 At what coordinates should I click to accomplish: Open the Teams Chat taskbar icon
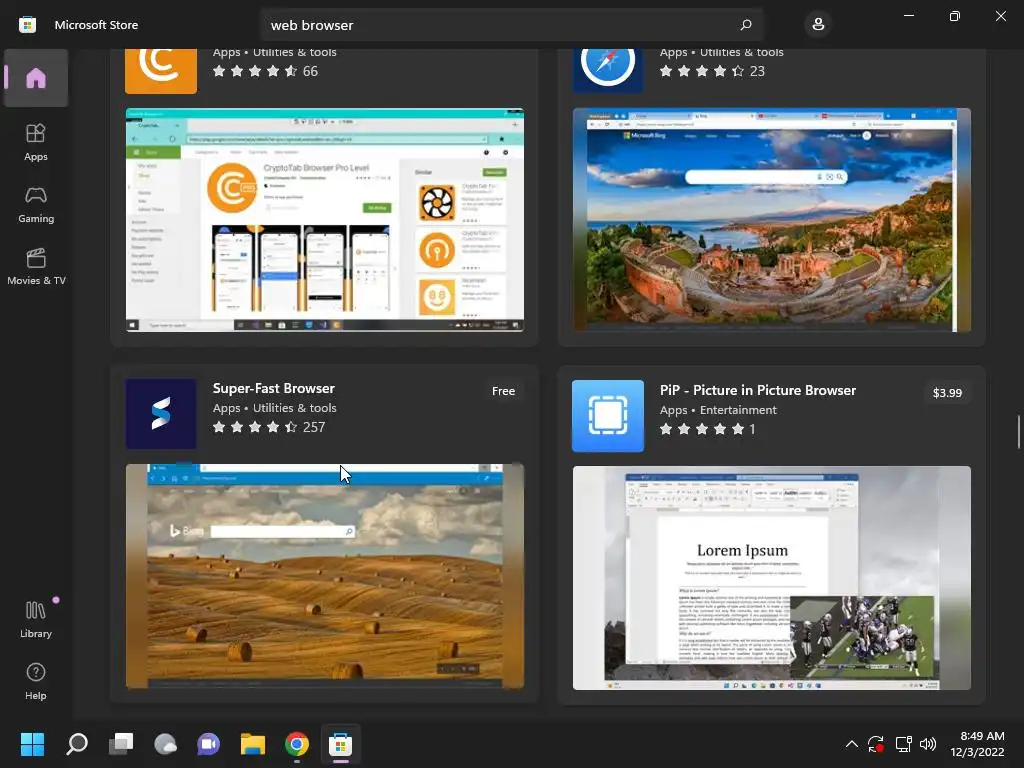tap(209, 744)
